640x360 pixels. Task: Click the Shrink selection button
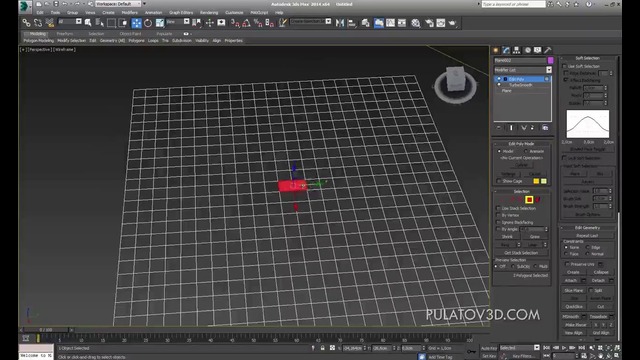tap(507, 237)
